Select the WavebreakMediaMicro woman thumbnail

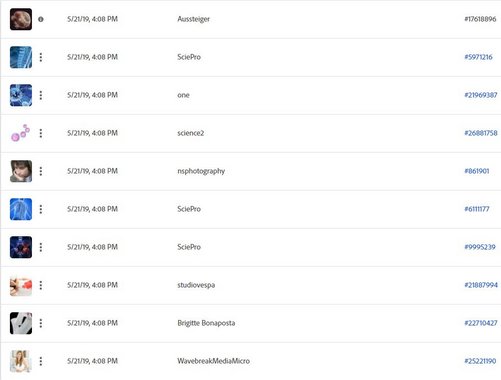pyautogui.click(x=21, y=361)
